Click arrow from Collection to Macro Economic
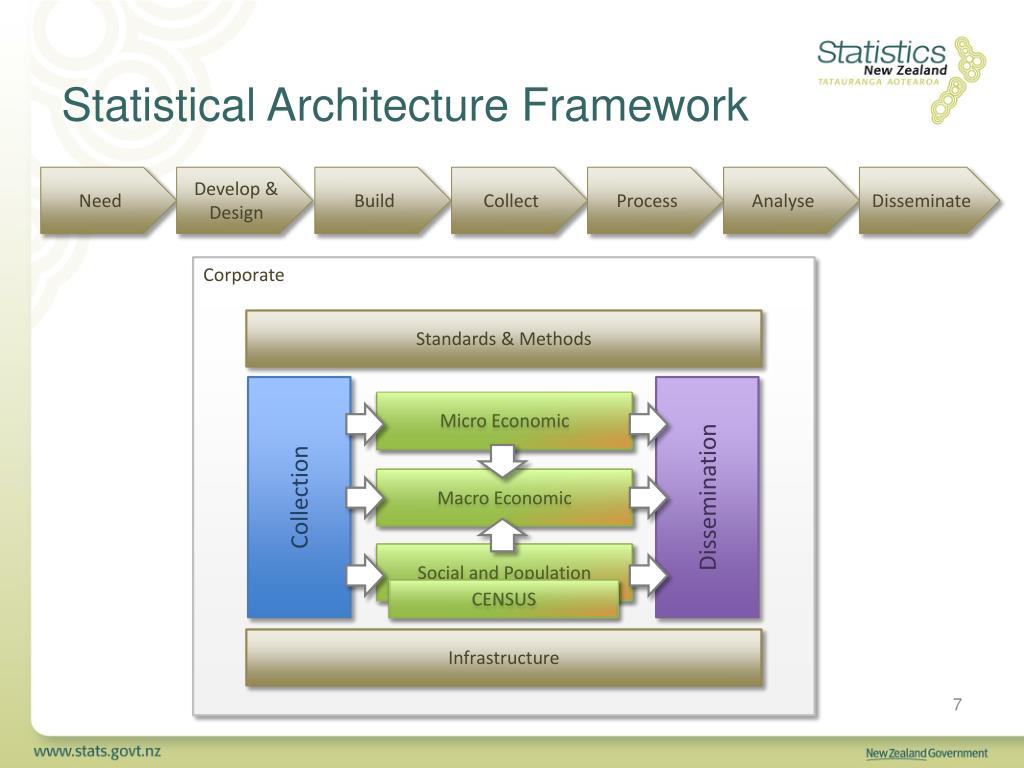Screen dimensions: 1024x768 pyautogui.click(x=364, y=498)
